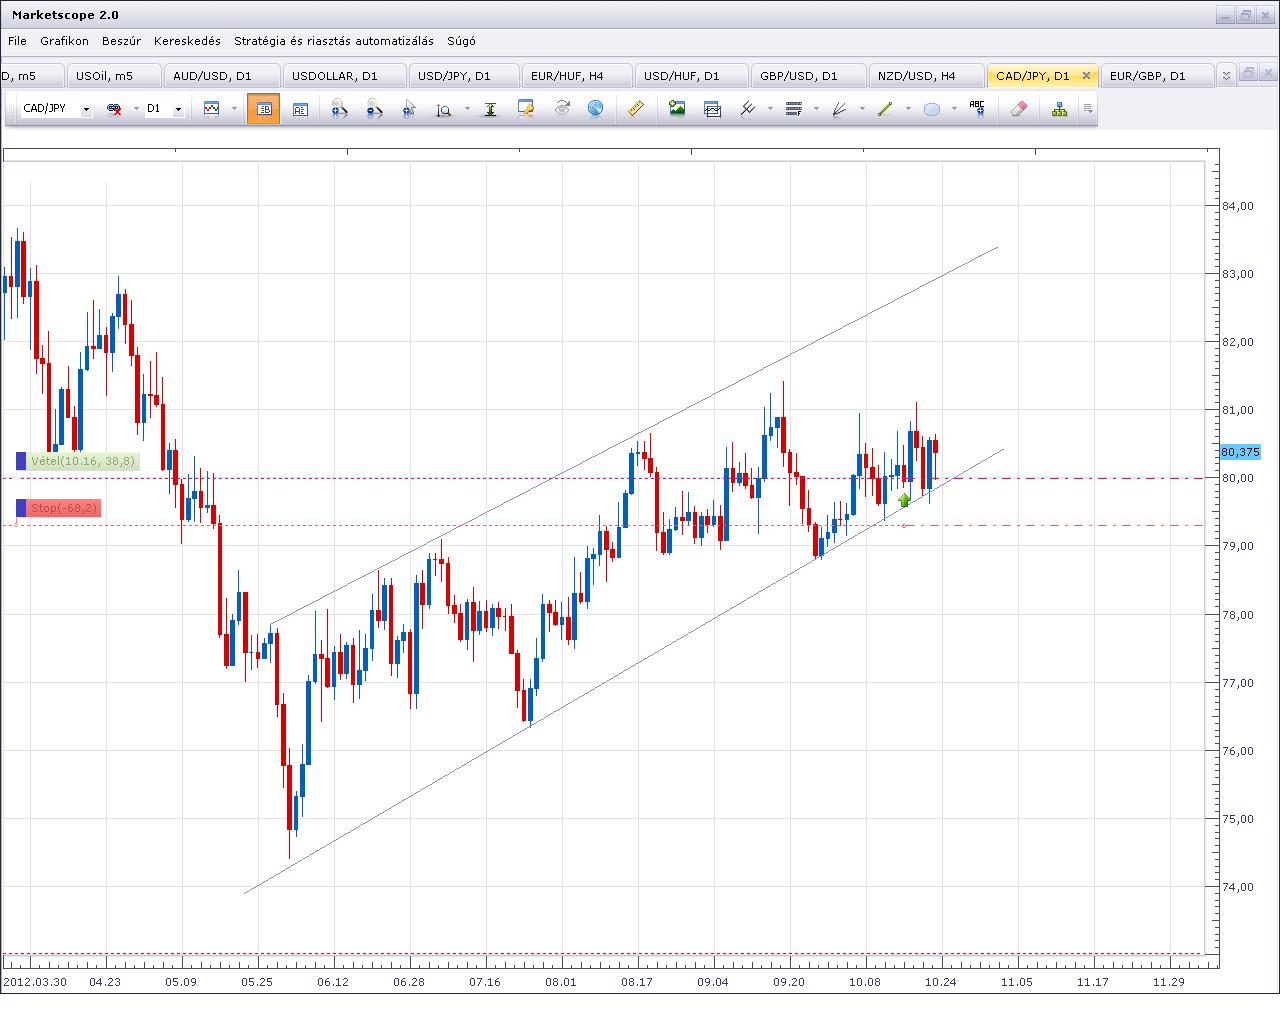Switch to the NZD/USD, H4 tab
This screenshot has height=1024, width=1280.
(x=926, y=76)
